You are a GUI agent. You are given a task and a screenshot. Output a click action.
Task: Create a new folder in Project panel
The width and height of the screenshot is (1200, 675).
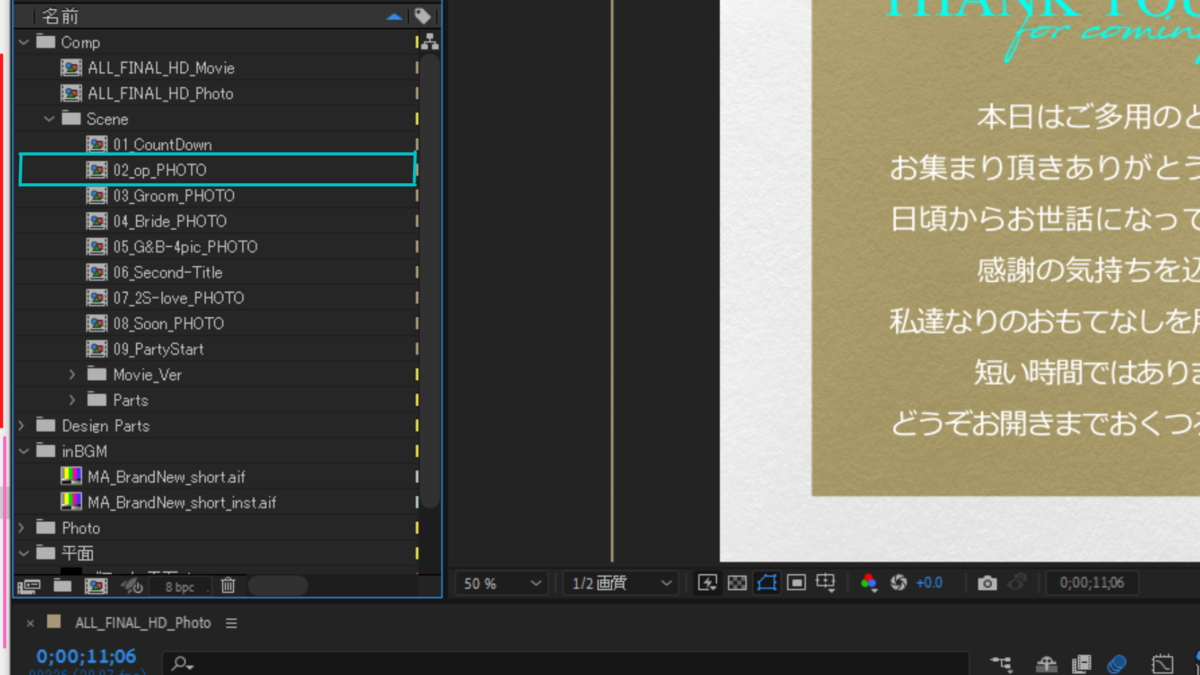62,586
